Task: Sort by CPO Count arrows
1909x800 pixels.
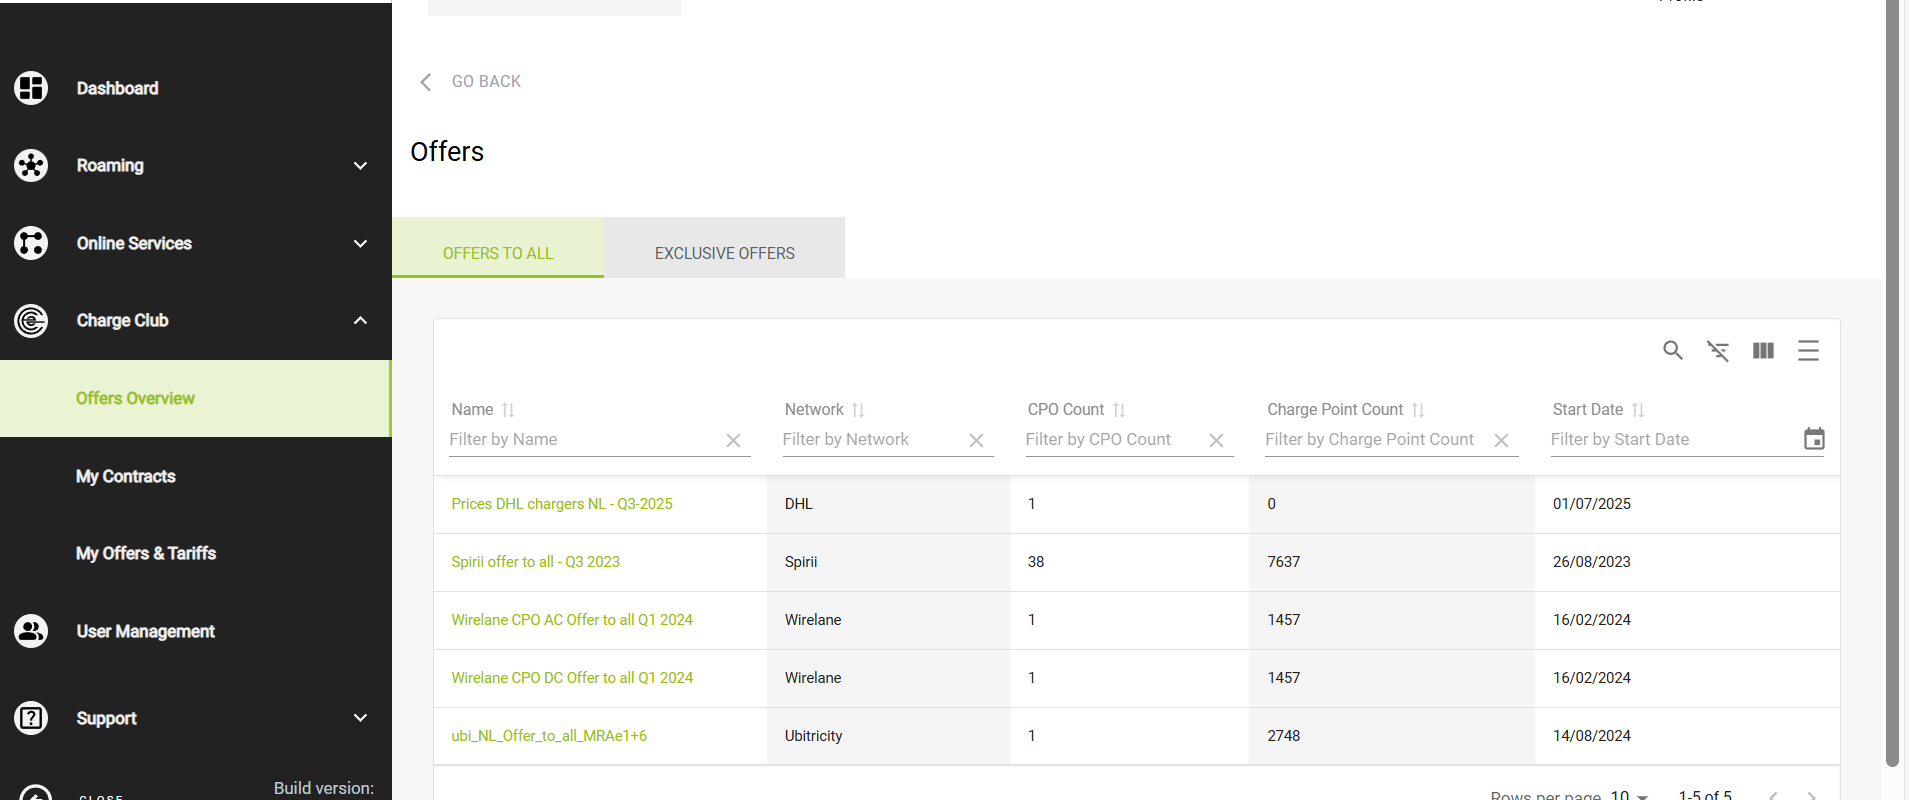Action: pos(1119,410)
